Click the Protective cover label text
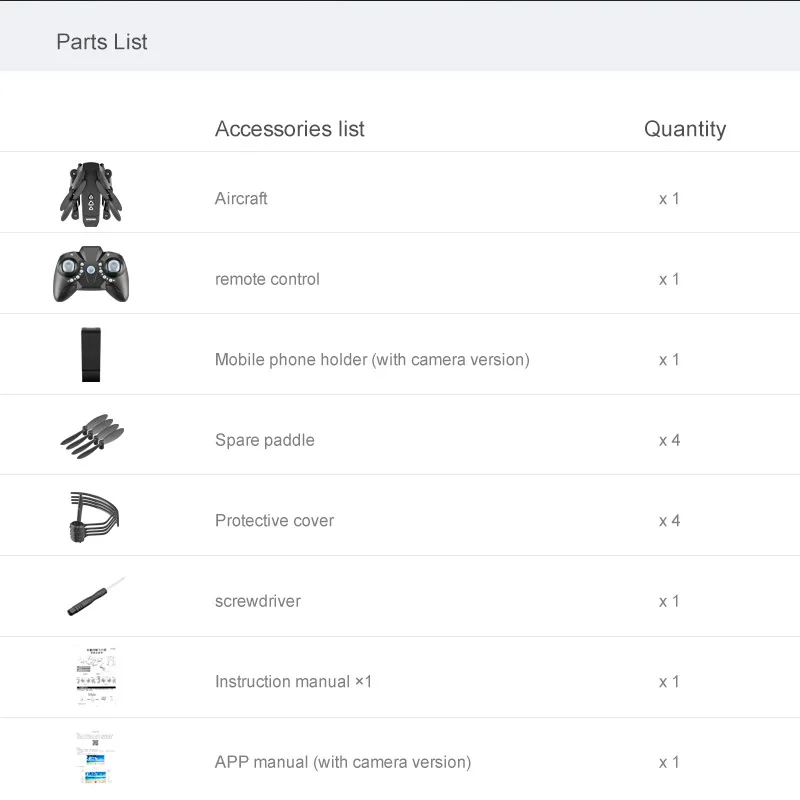Screen dimensions: 800x800 point(275,521)
